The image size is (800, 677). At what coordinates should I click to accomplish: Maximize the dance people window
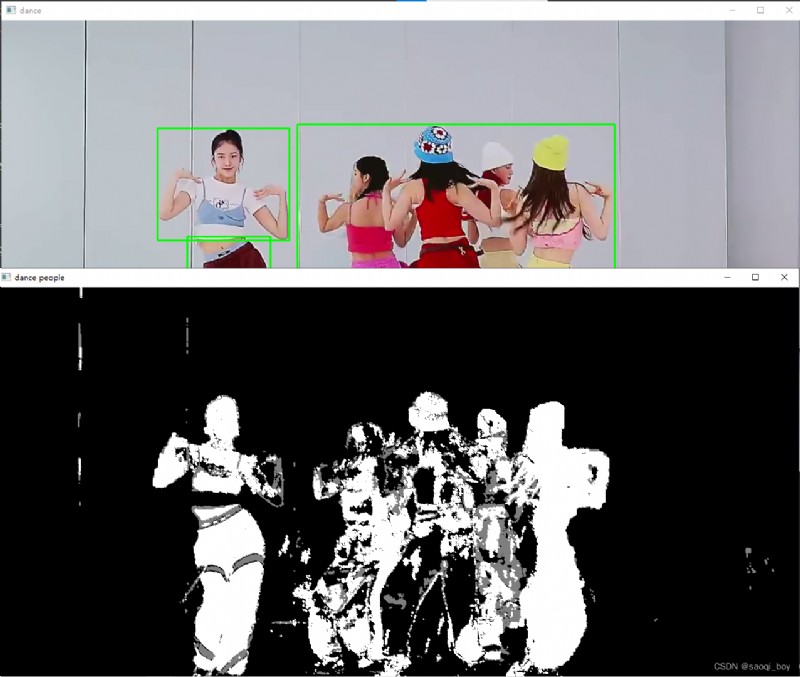756,277
